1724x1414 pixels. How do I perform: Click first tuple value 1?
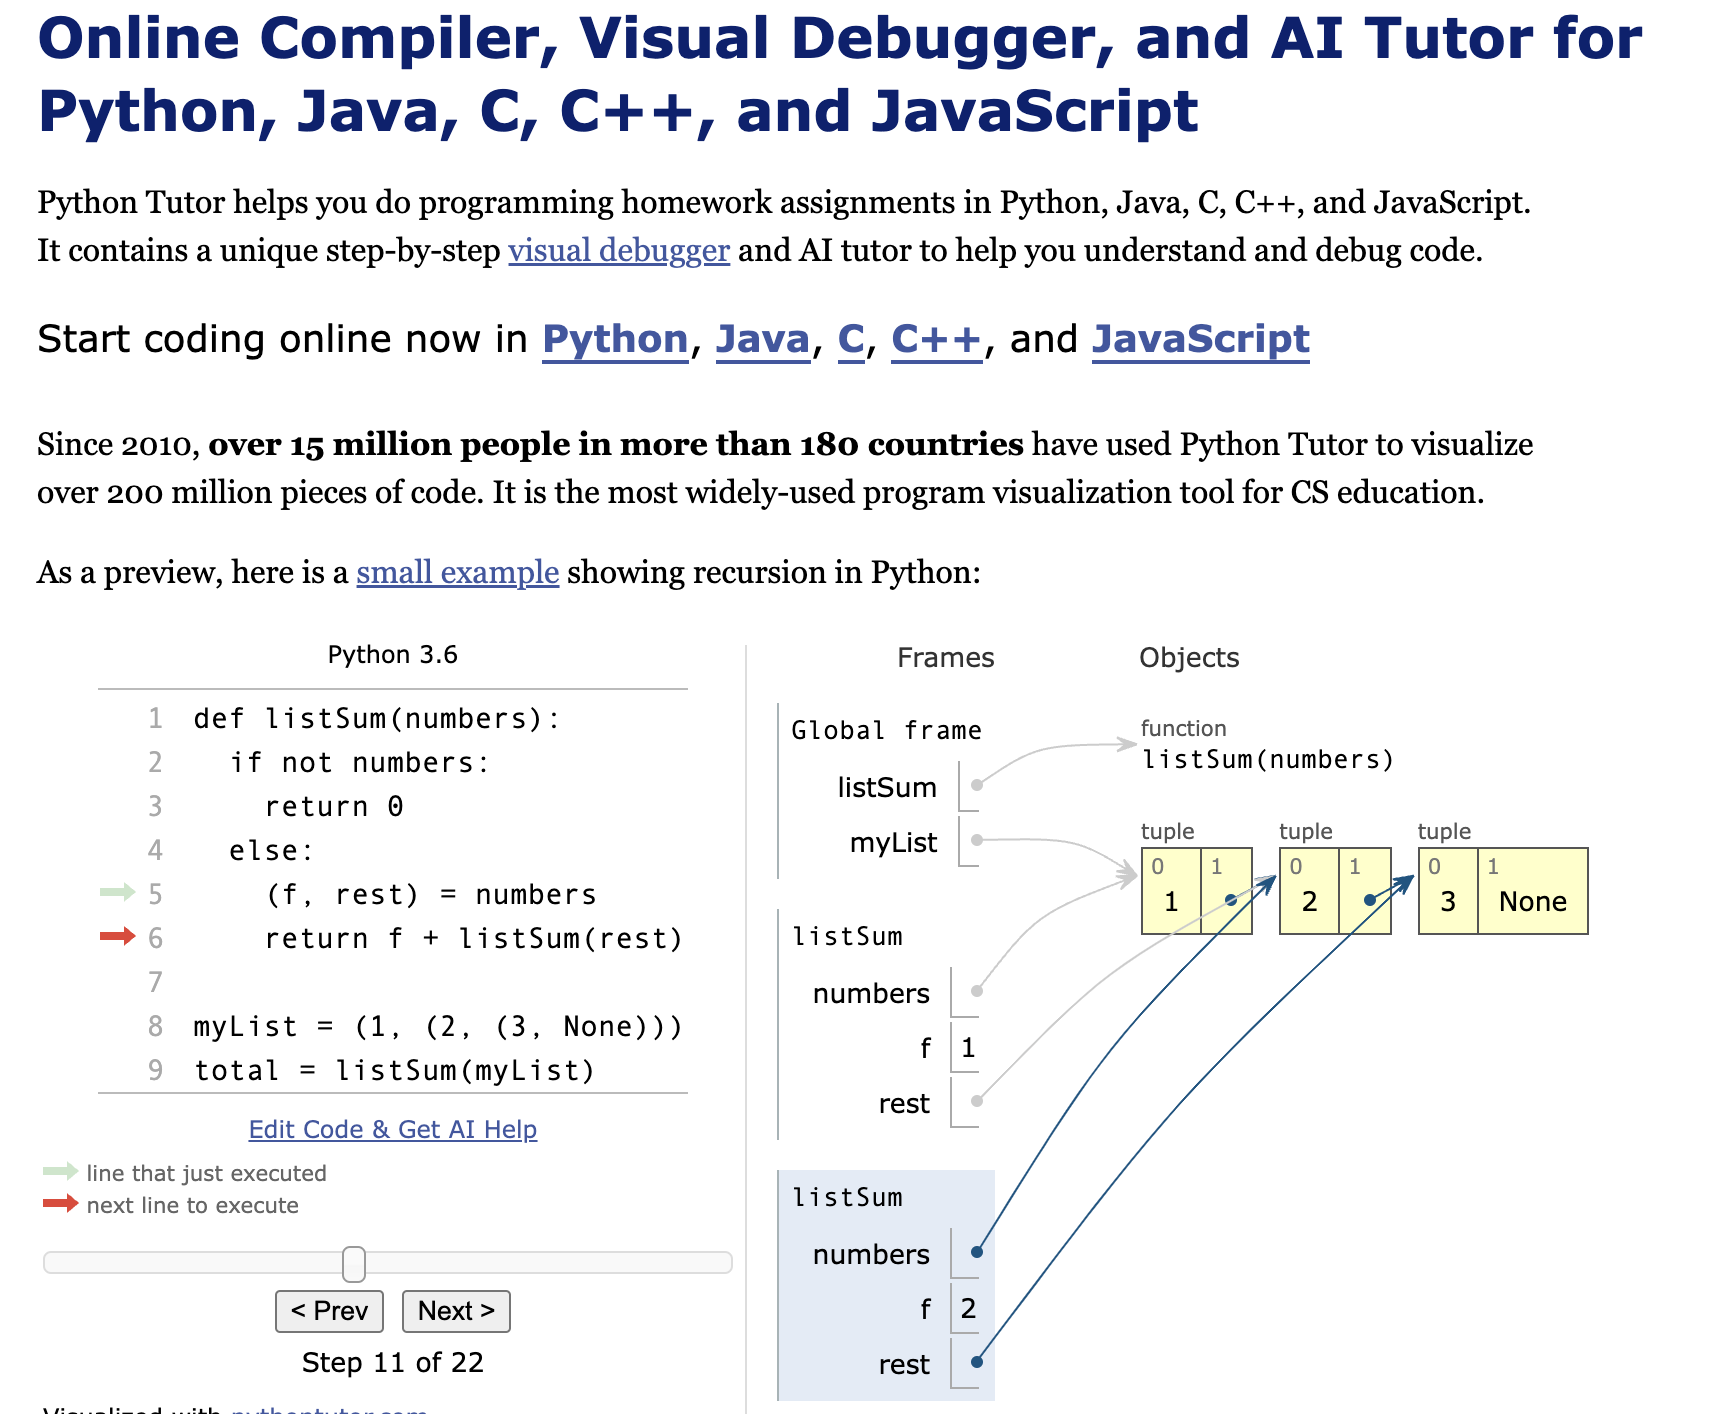1171,902
